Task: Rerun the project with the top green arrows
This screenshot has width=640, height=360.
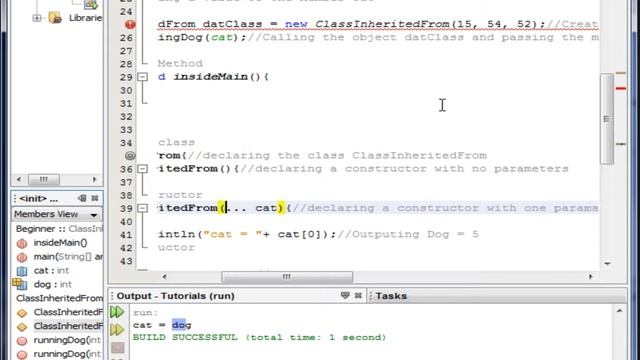Action: [x=117, y=312]
